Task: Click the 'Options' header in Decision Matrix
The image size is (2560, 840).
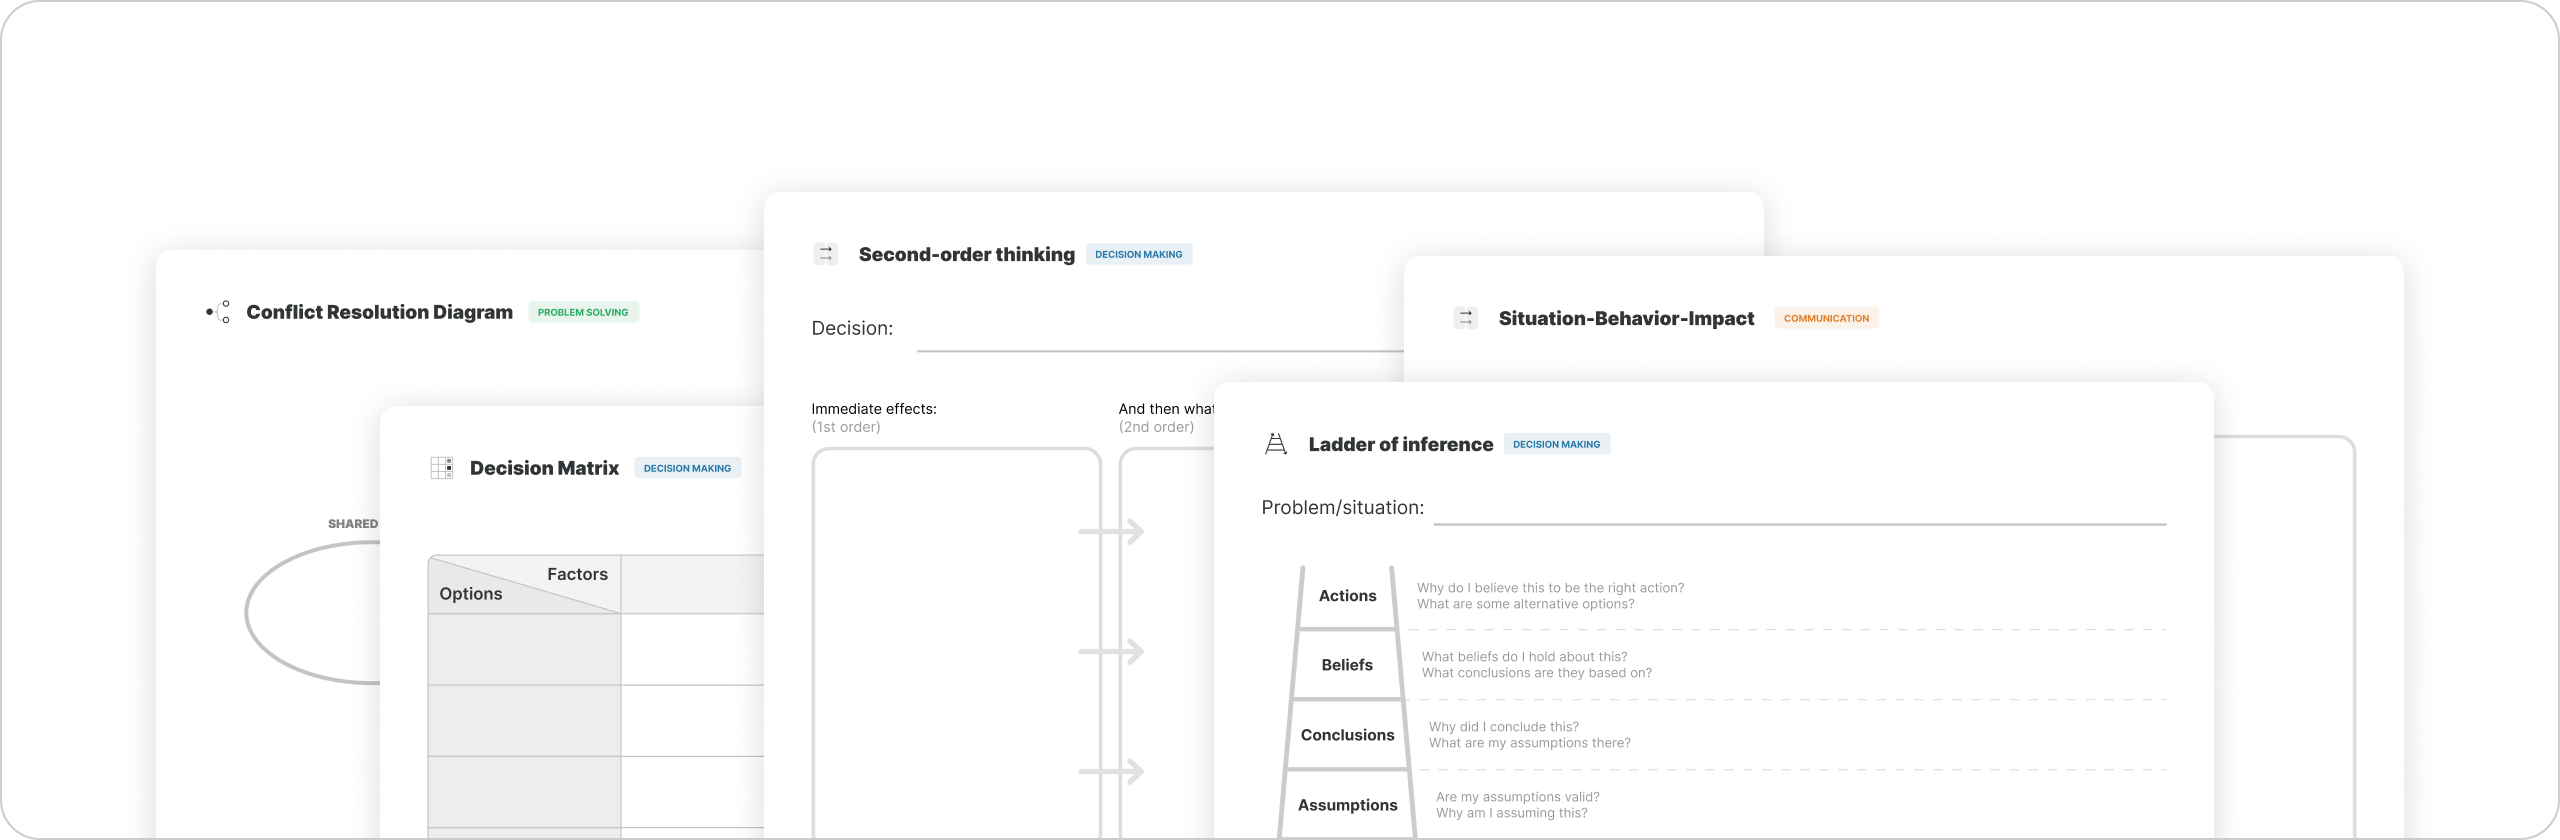Action: pyautogui.click(x=471, y=594)
